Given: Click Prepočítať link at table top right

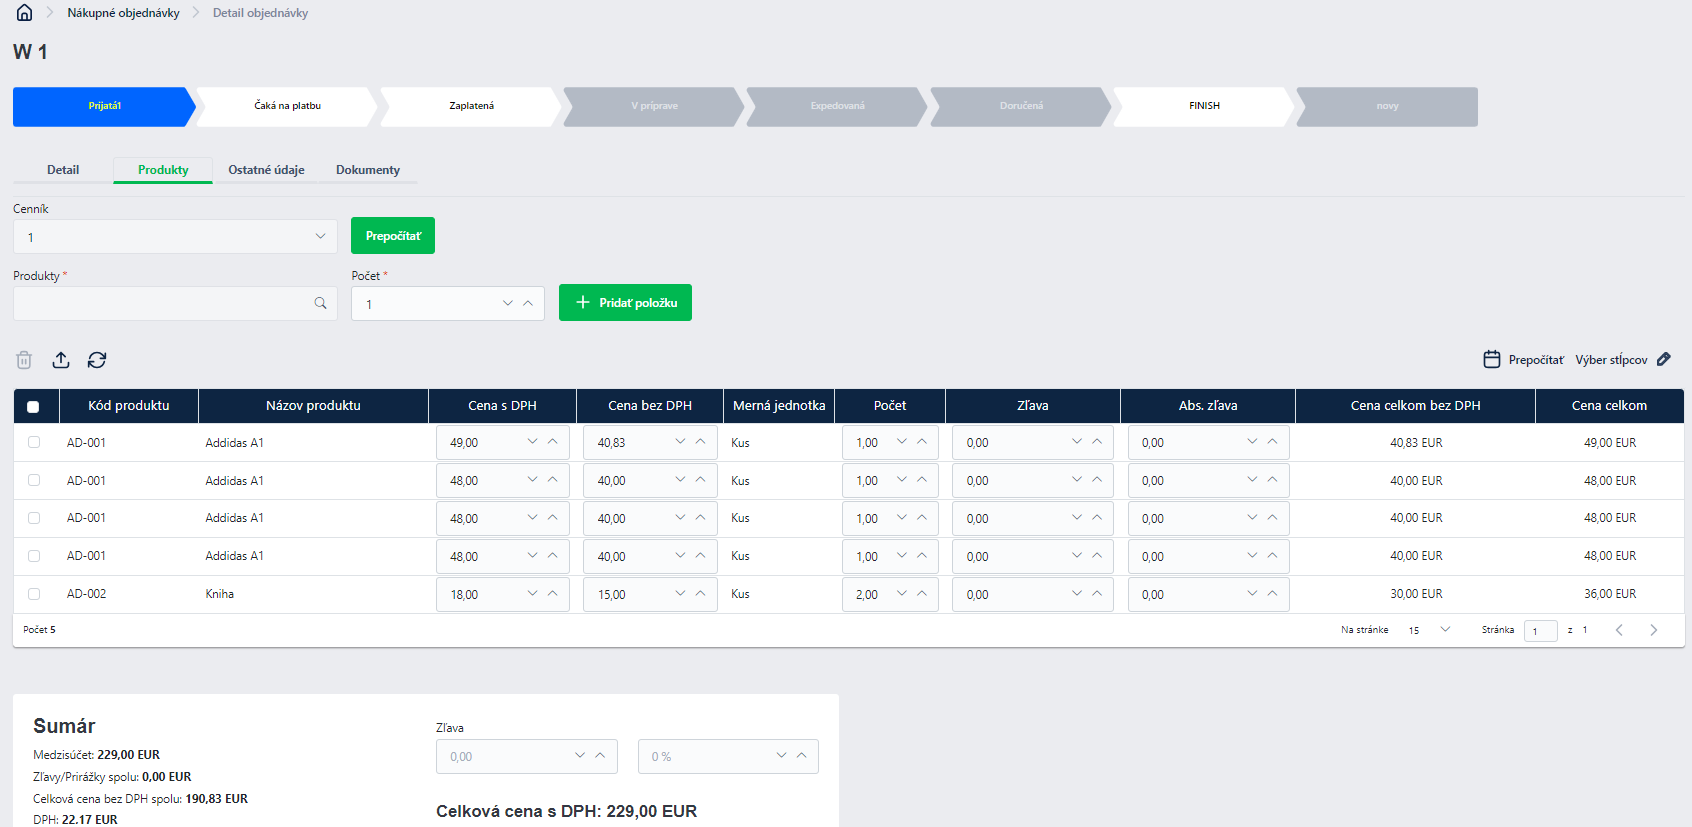Looking at the screenshot, I should click(x=1536, y=360).
